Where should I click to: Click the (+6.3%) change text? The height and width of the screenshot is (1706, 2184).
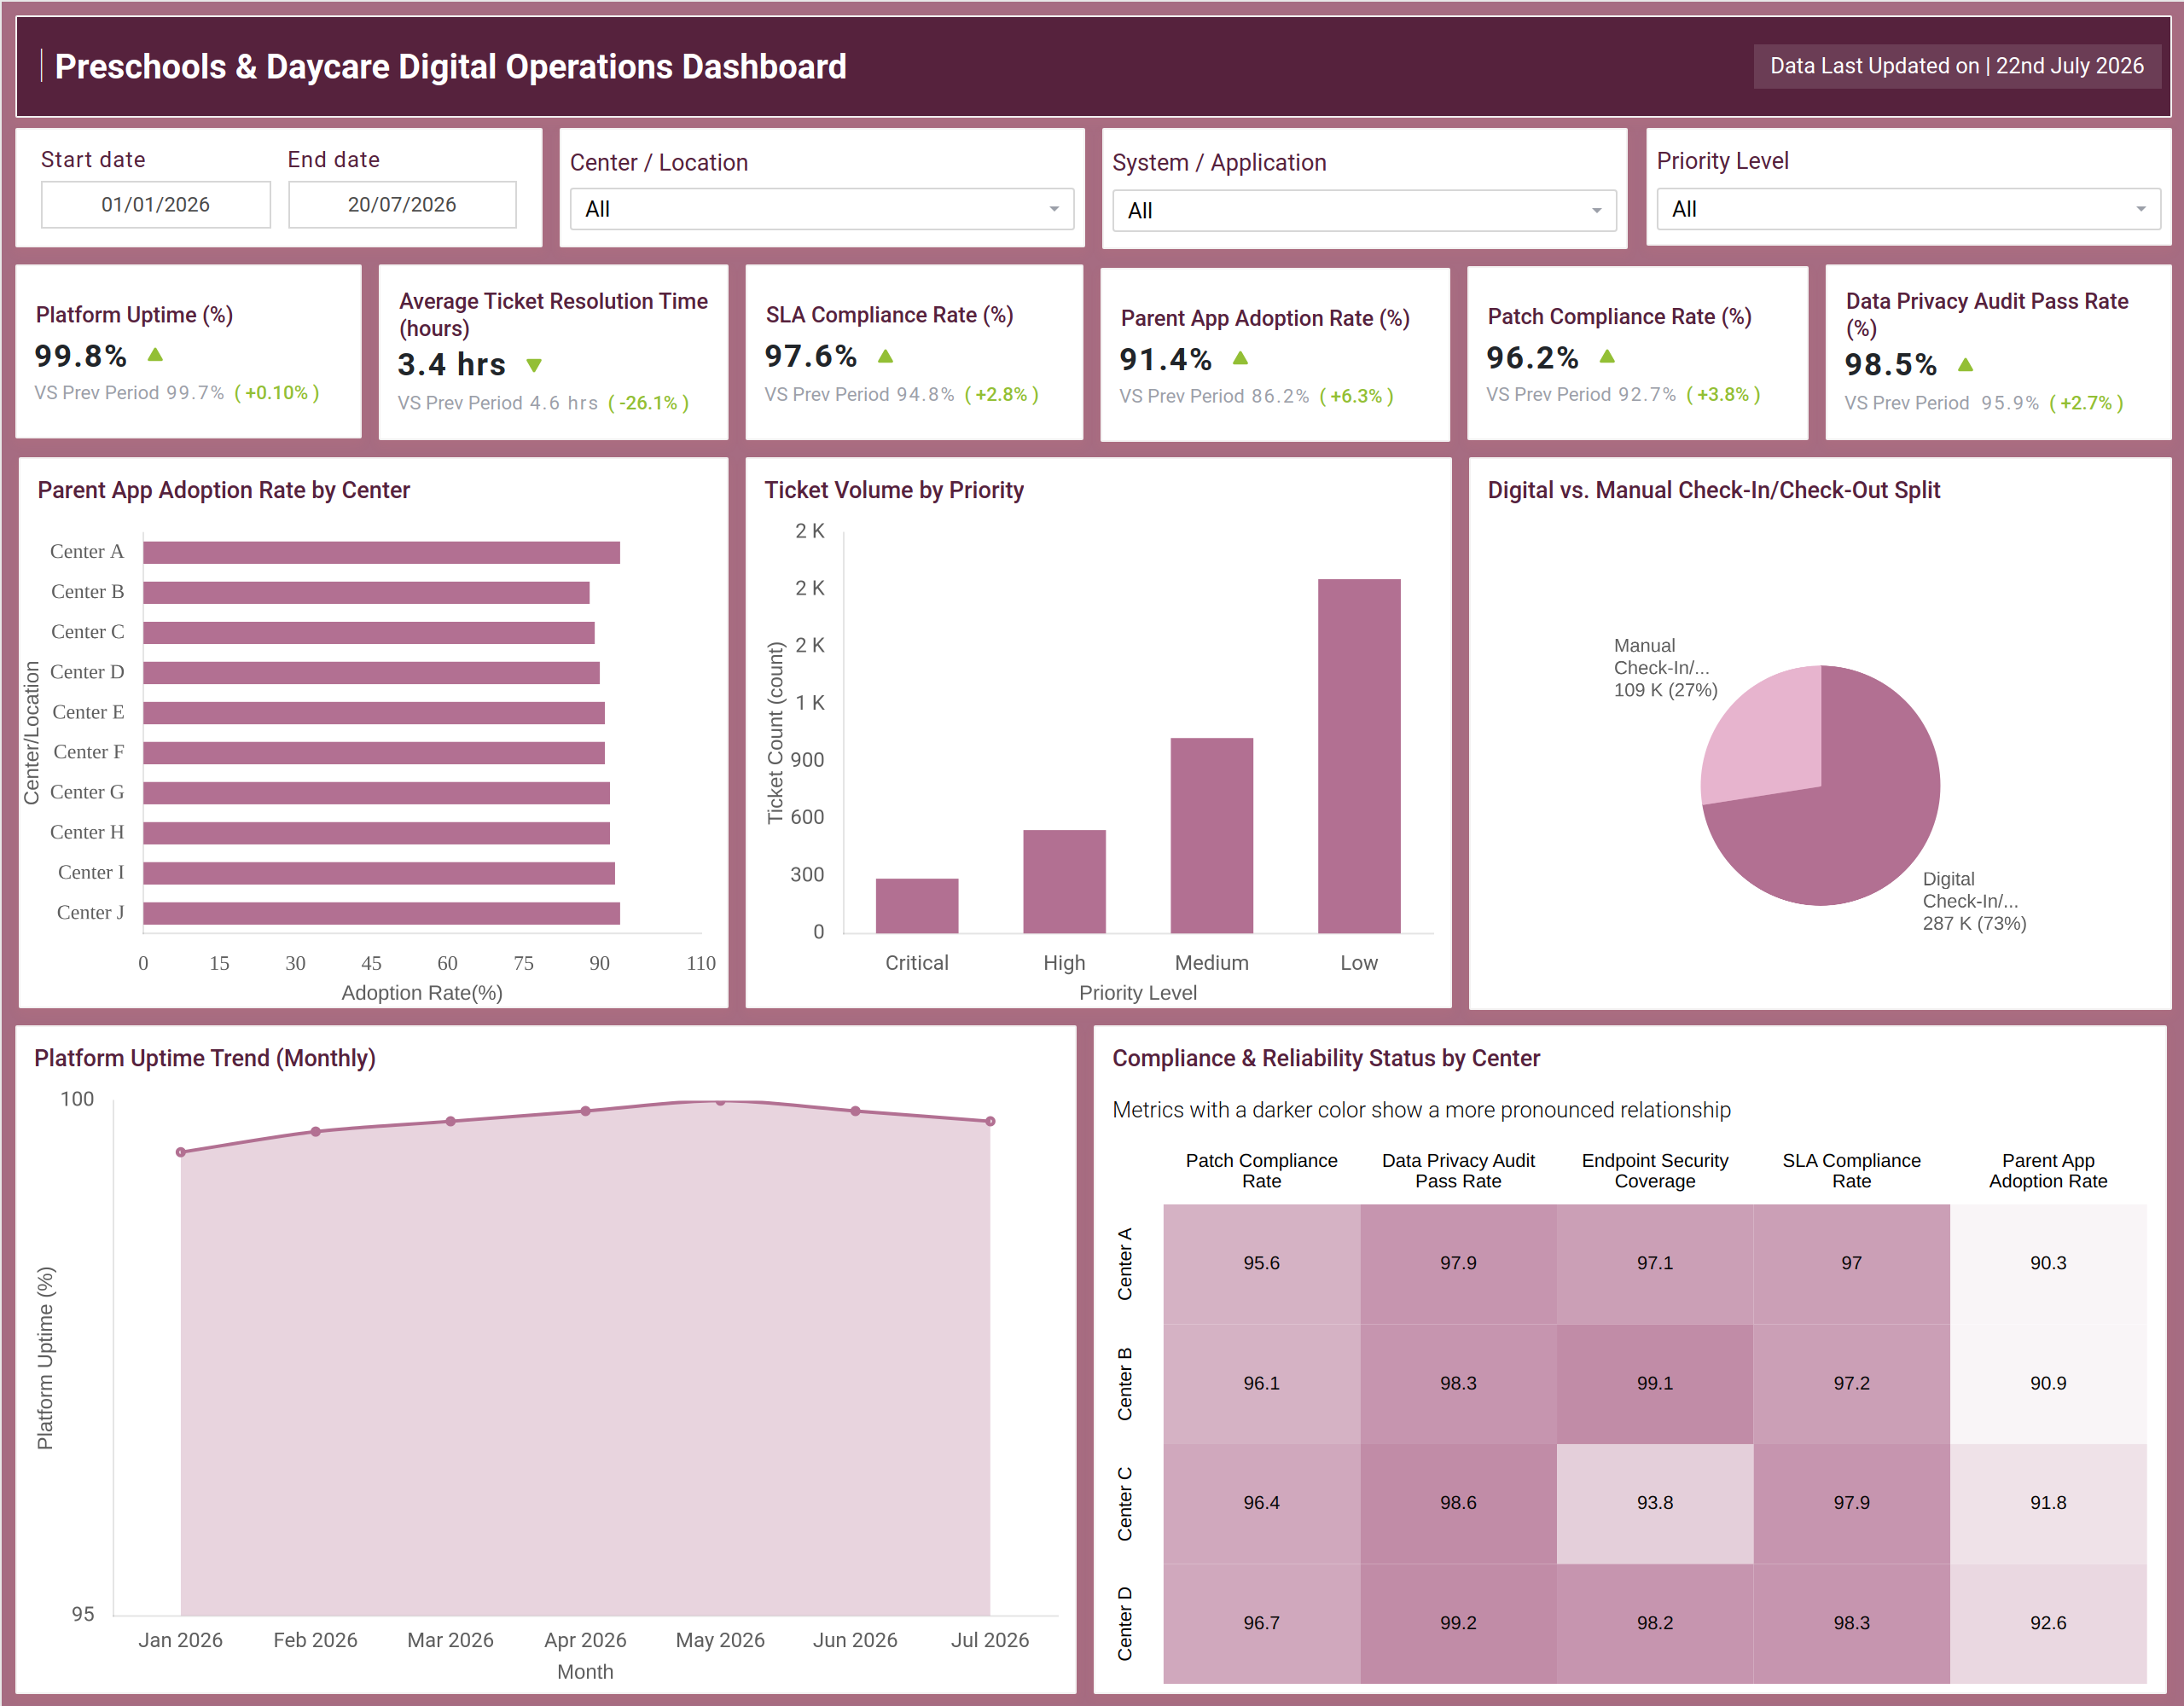[1356, 396]
